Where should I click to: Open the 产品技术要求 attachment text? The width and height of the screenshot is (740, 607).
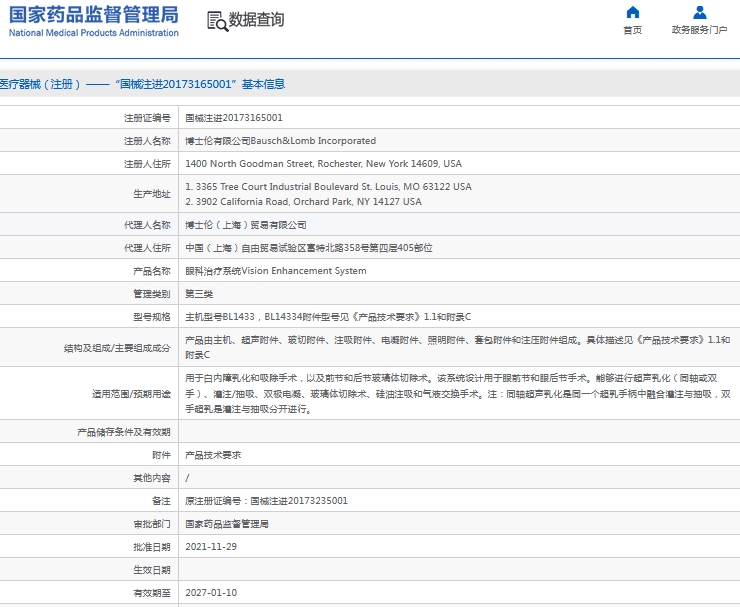point(213,455)
